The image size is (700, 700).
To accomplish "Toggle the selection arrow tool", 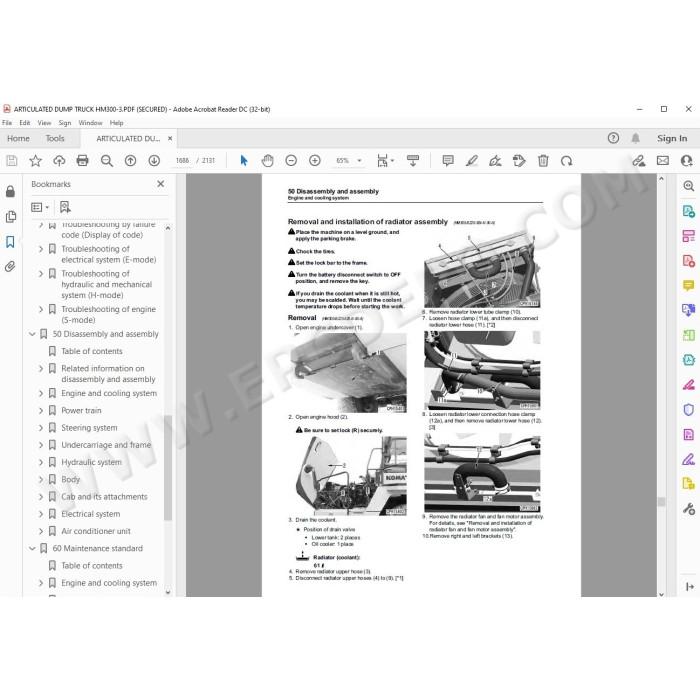I will (x=244, y=161).
